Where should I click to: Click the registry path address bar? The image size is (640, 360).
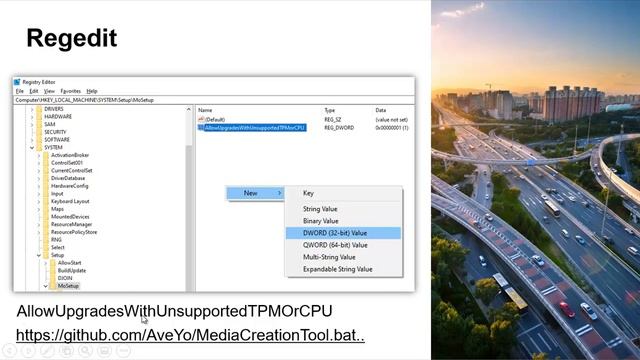214,100
